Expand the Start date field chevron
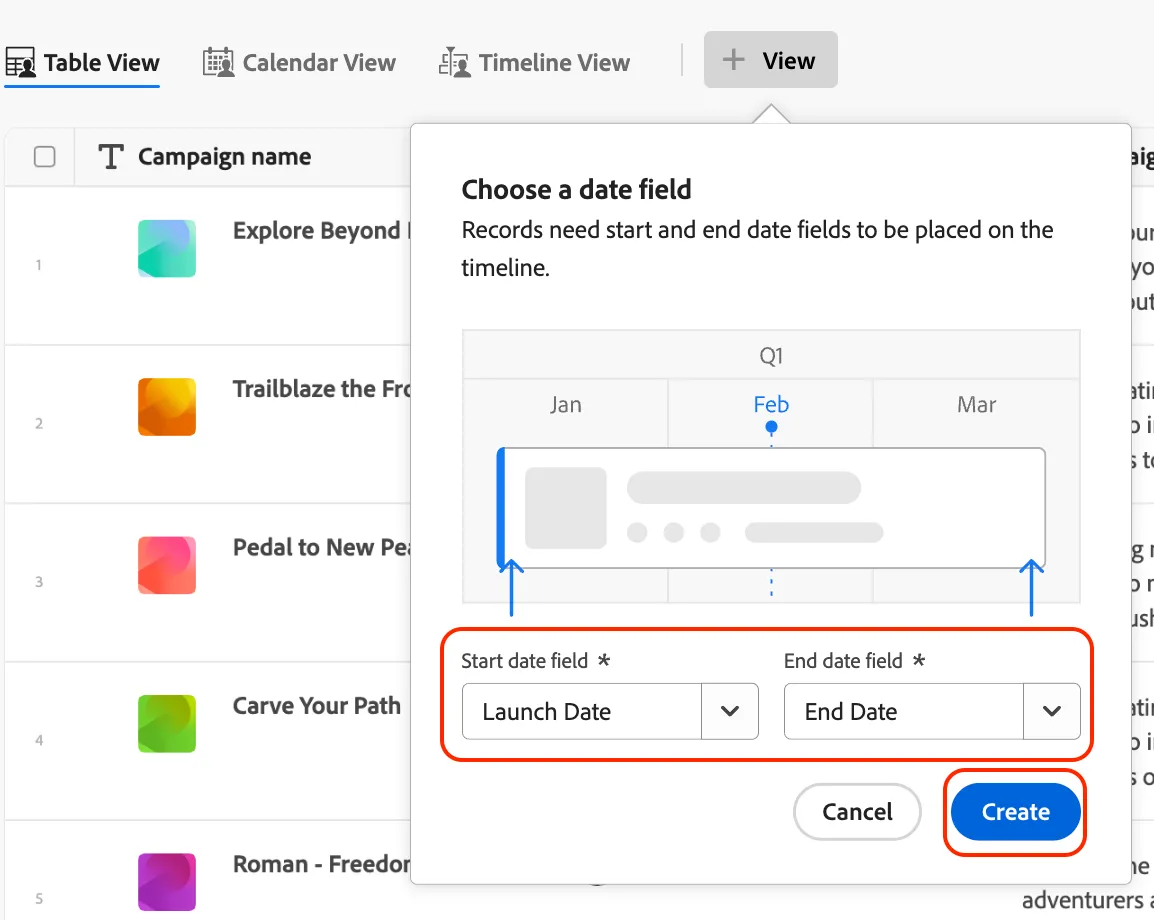1154x920 pixels. [x=730, y=711]
